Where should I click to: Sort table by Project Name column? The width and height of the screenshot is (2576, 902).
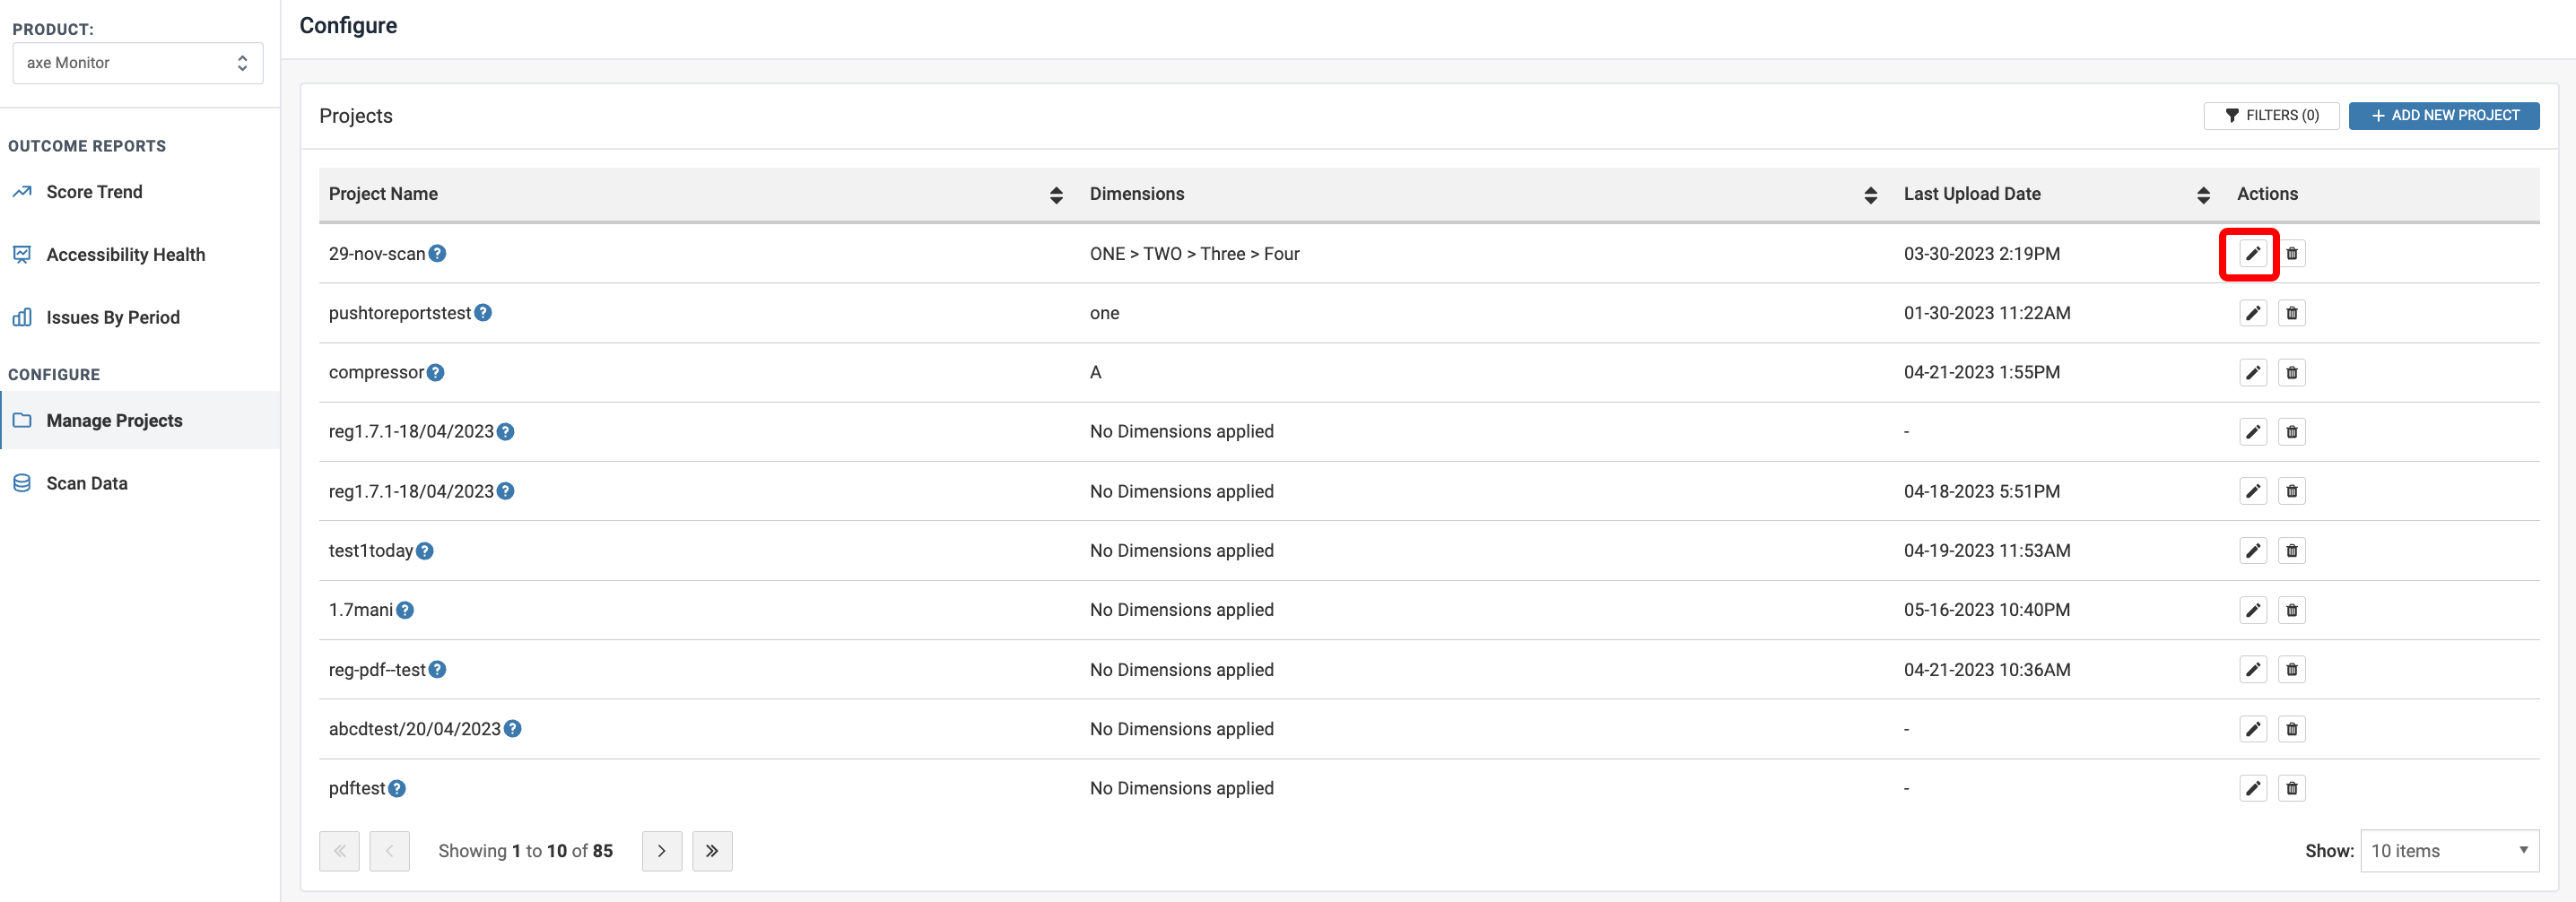coord(1056,195)
